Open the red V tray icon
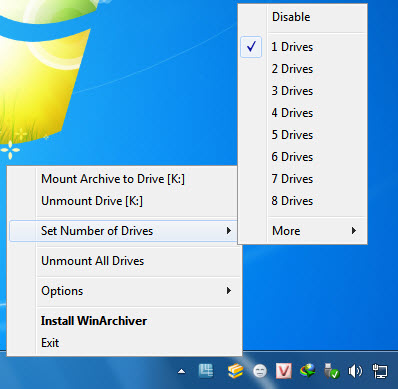398x389 pixels. click(284, 371)
